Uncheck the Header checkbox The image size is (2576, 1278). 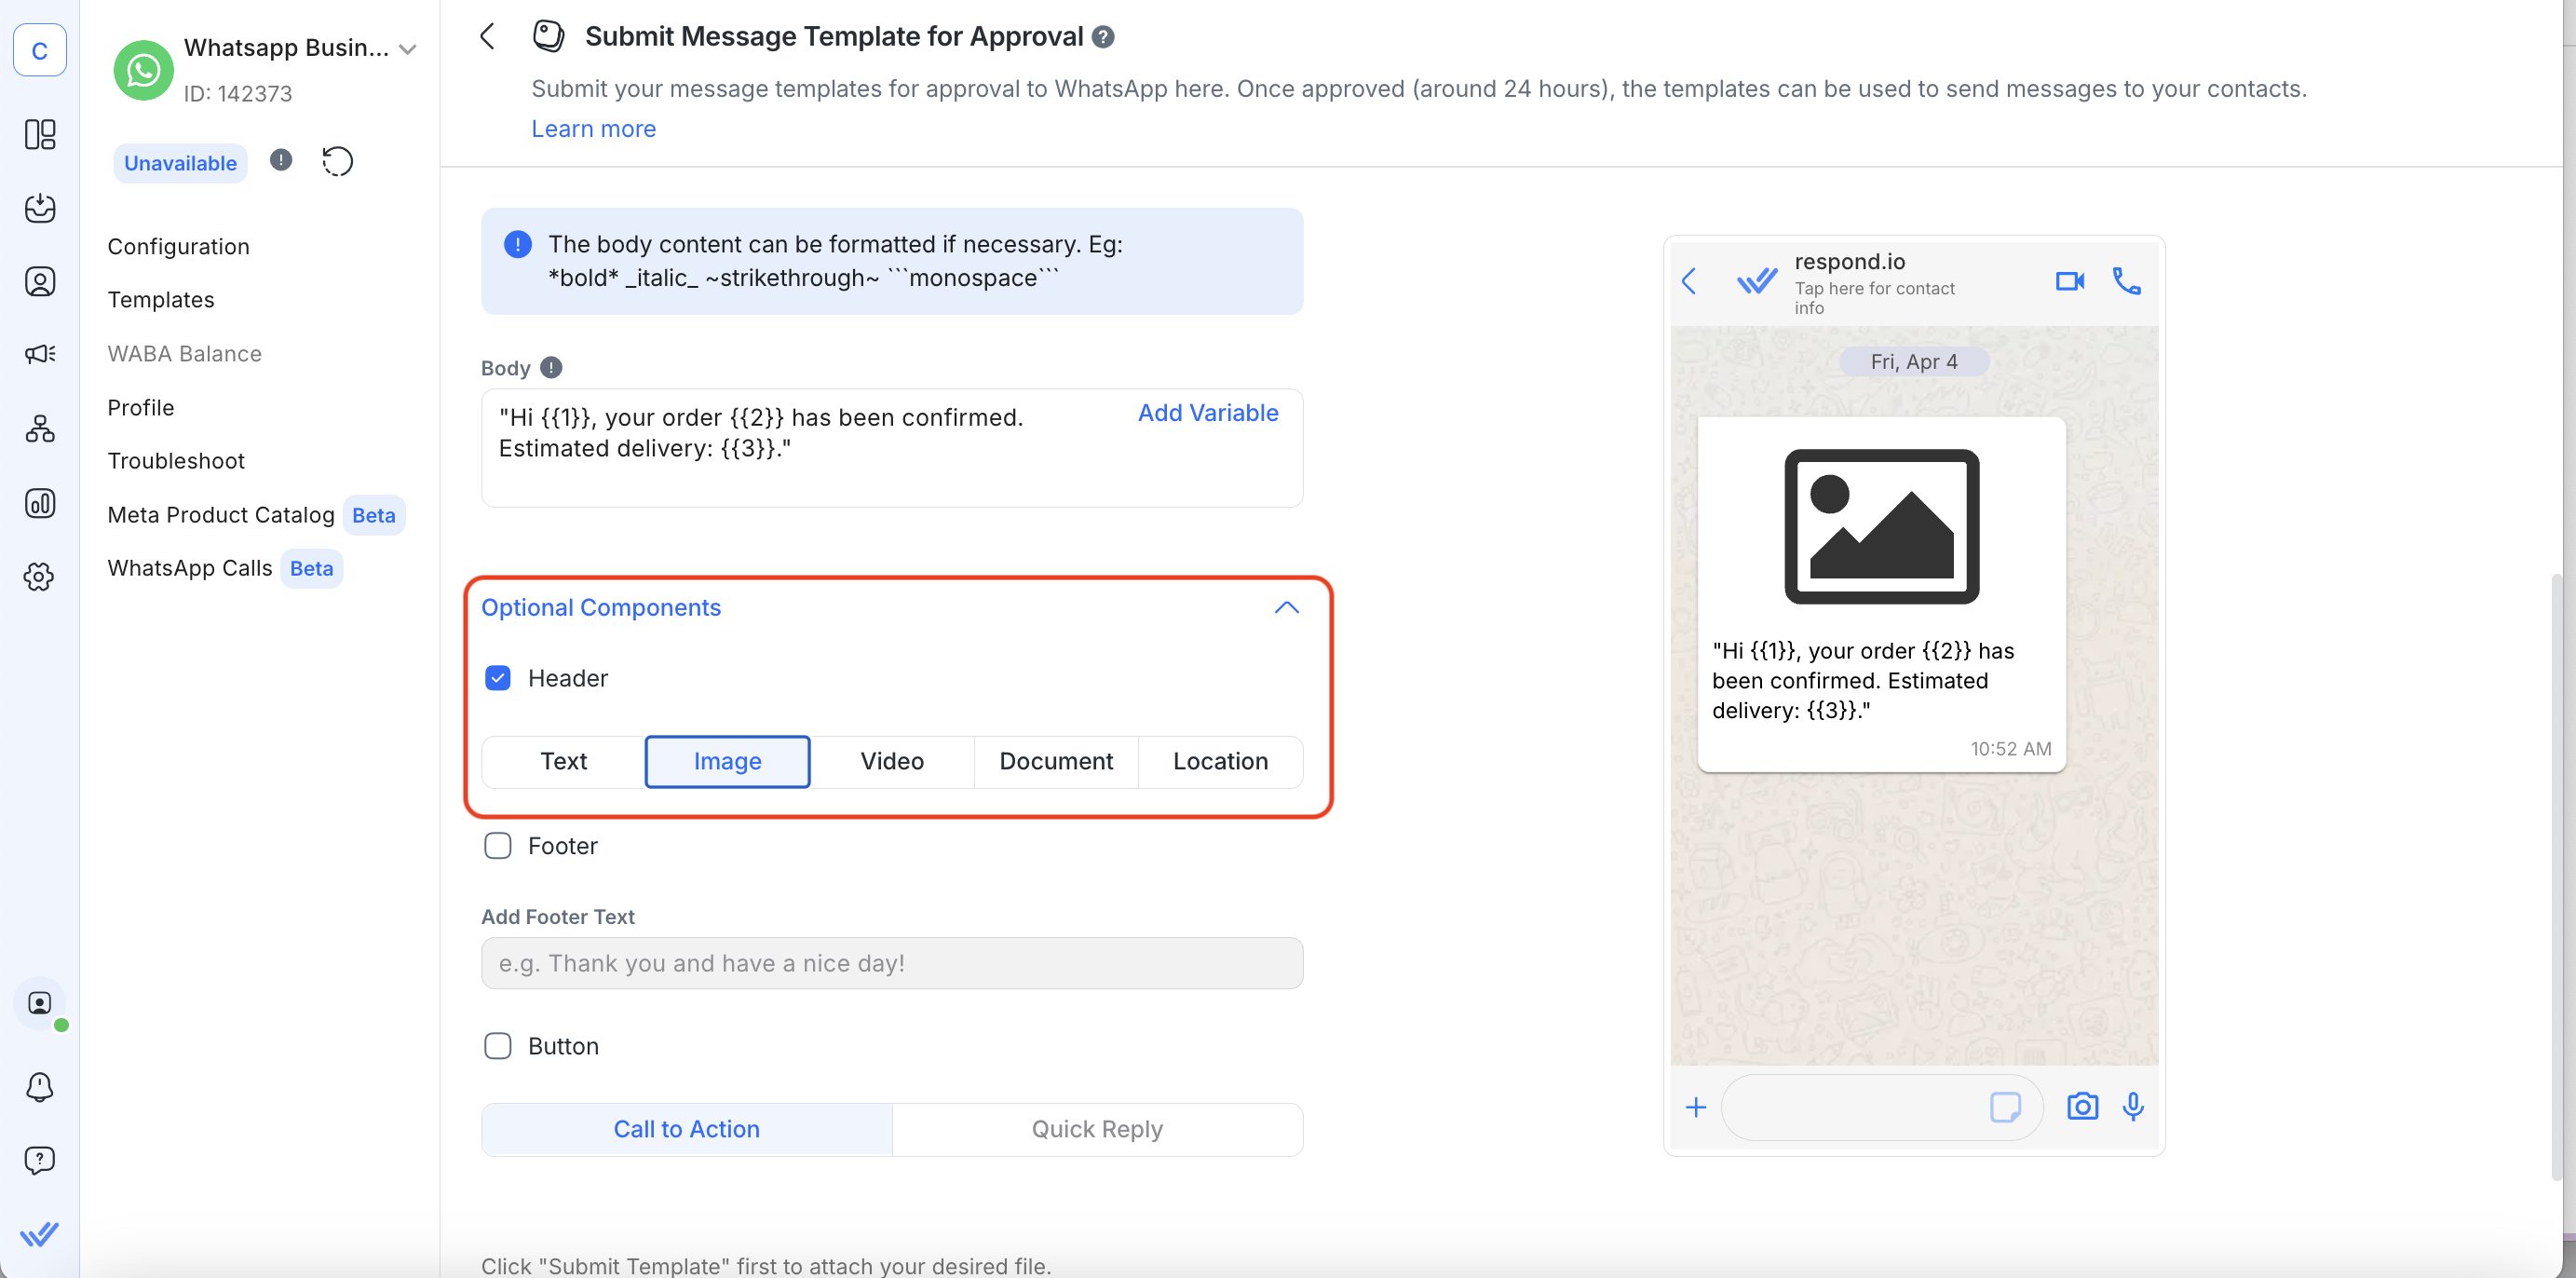[x=497, y=677]
